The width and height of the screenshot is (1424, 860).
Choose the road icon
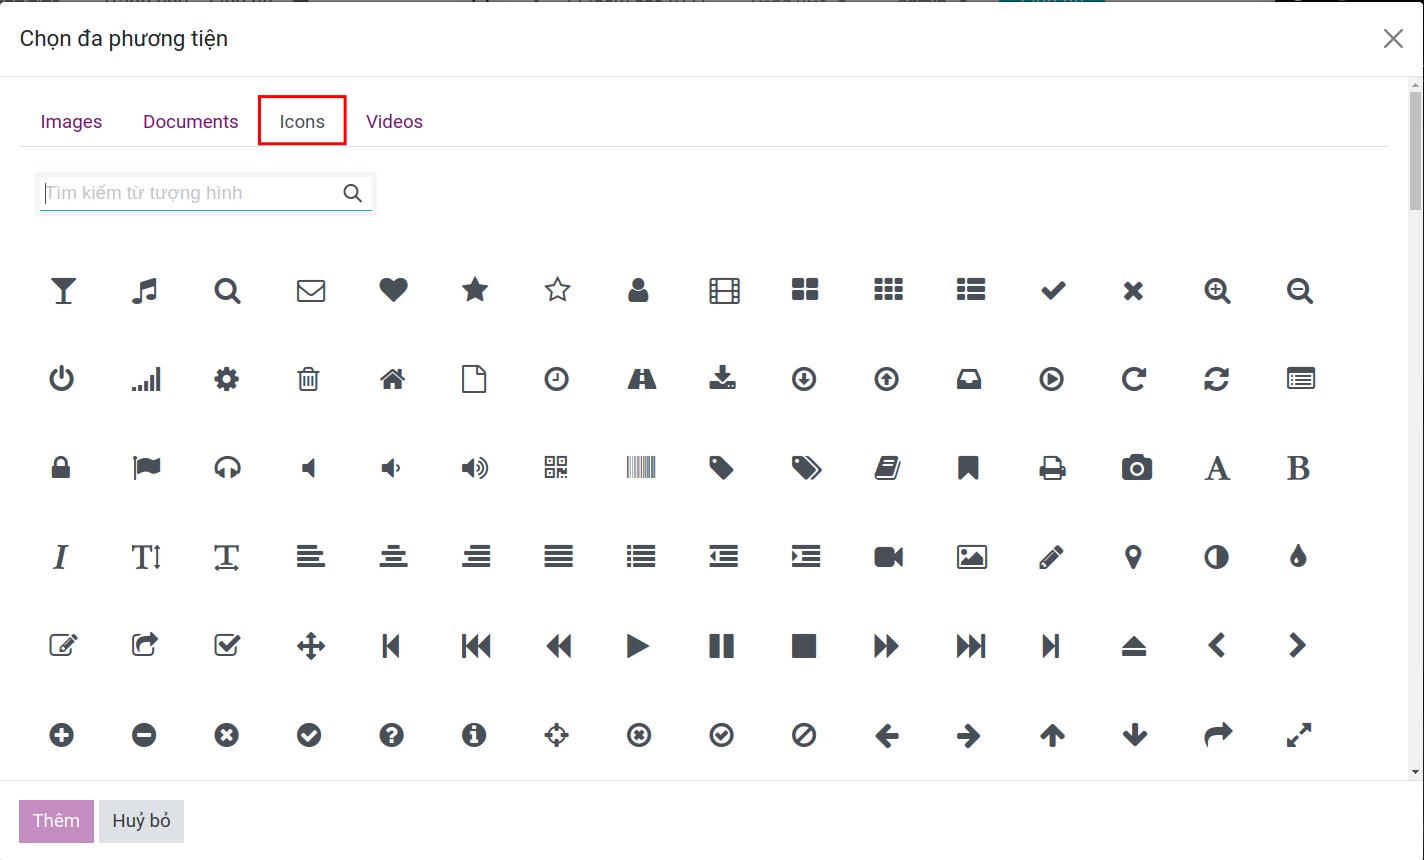tap(641, 379)
